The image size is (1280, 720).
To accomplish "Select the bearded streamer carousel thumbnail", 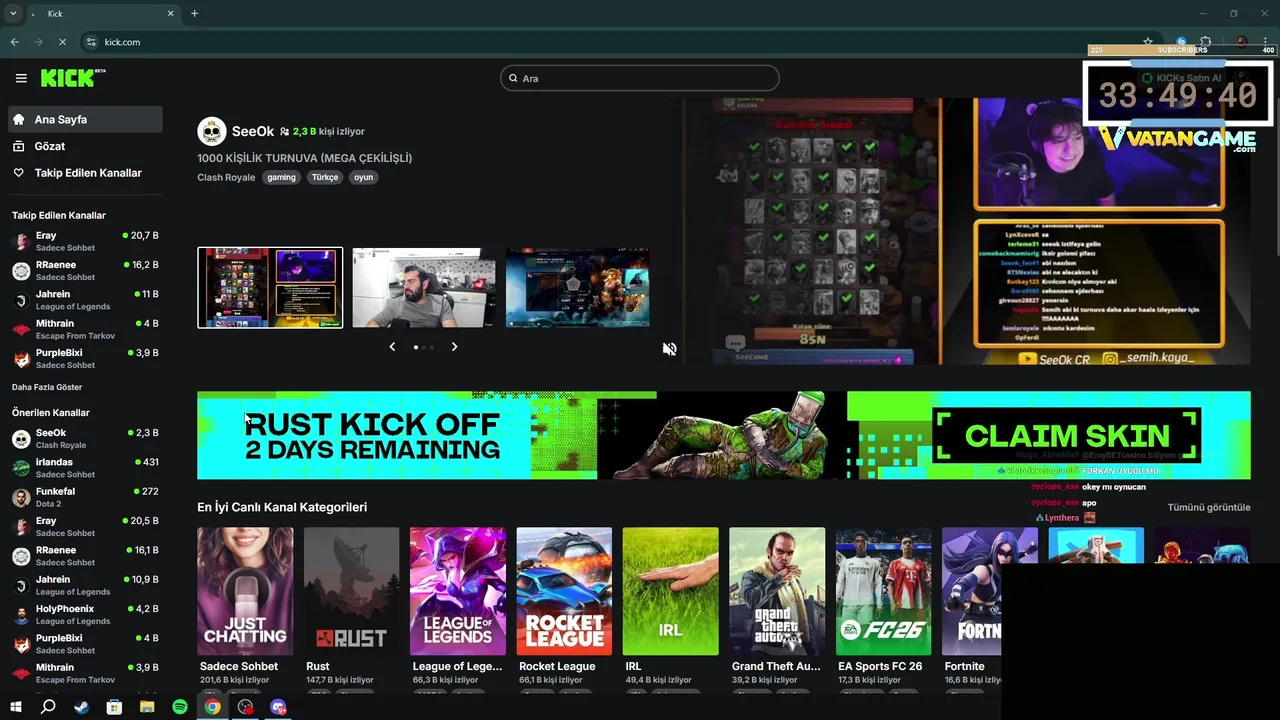I will (x=424, y=288).
